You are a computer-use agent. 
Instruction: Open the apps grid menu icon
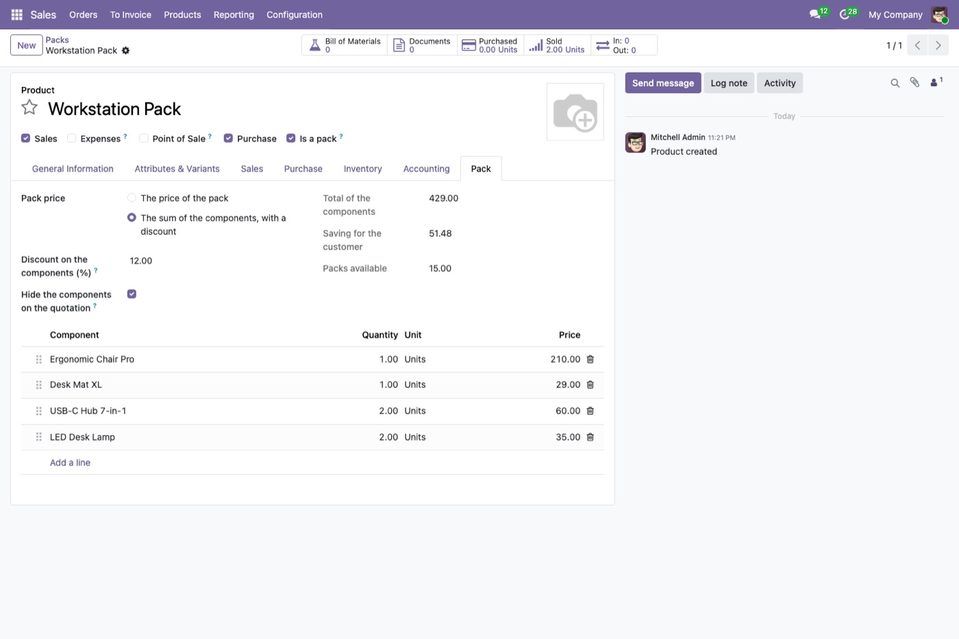[17, 14]
